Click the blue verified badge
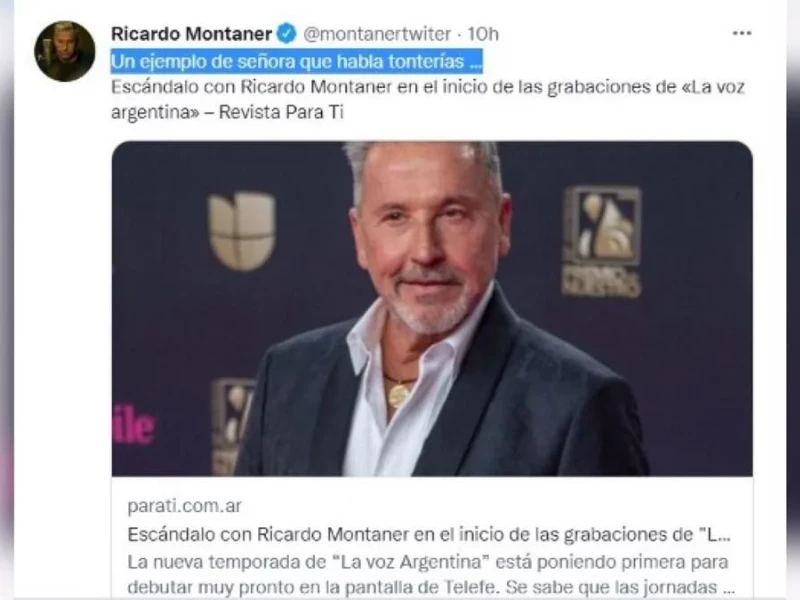 (287, 34)
